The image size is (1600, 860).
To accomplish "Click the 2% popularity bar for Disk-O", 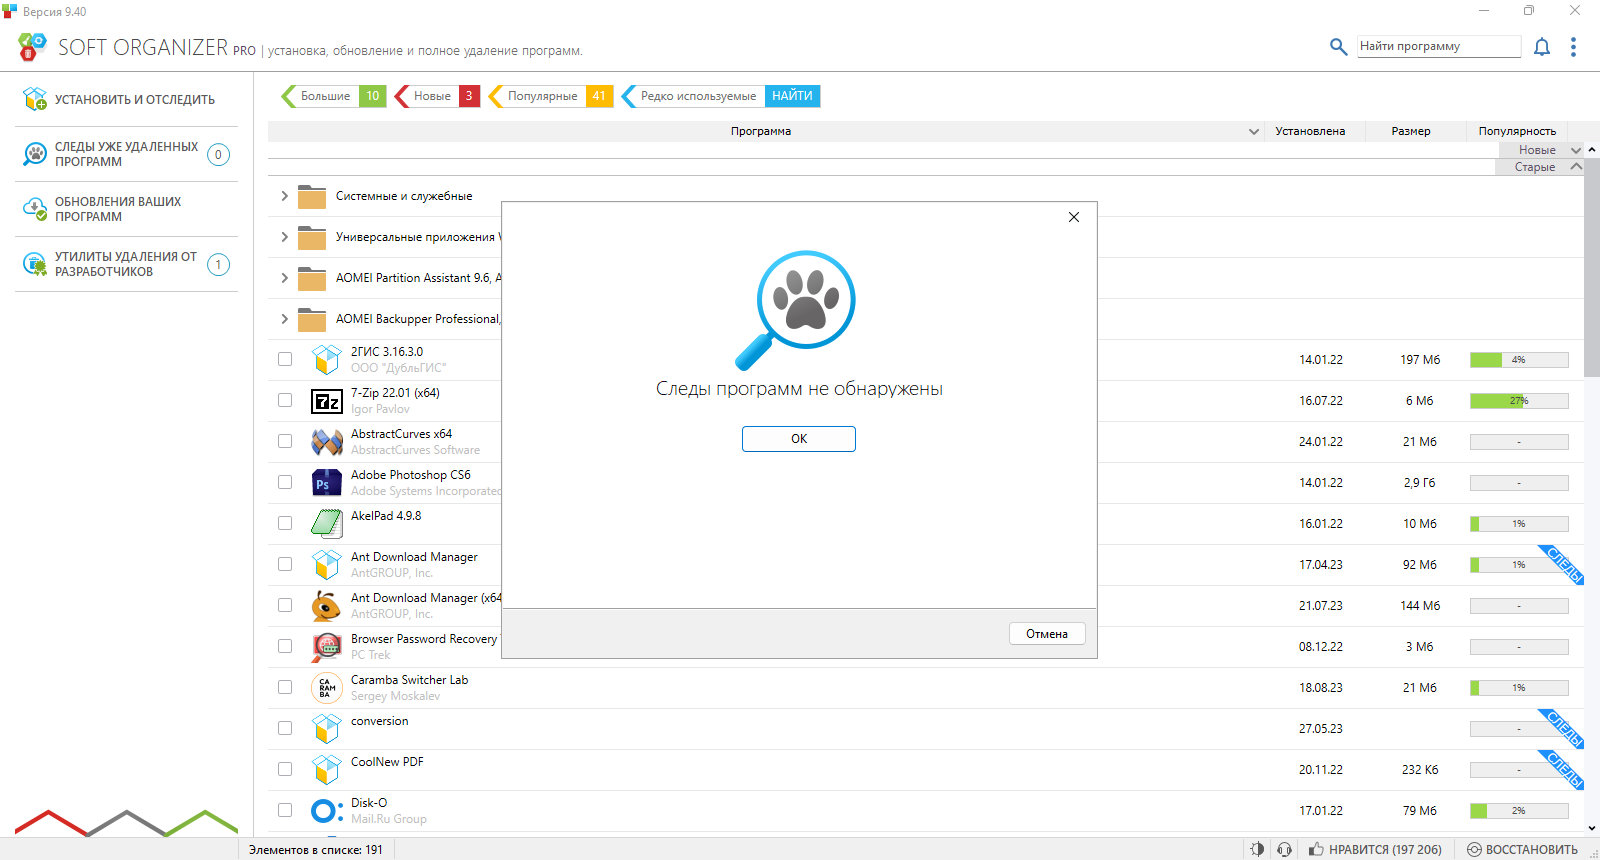I will pos(1519,811).
